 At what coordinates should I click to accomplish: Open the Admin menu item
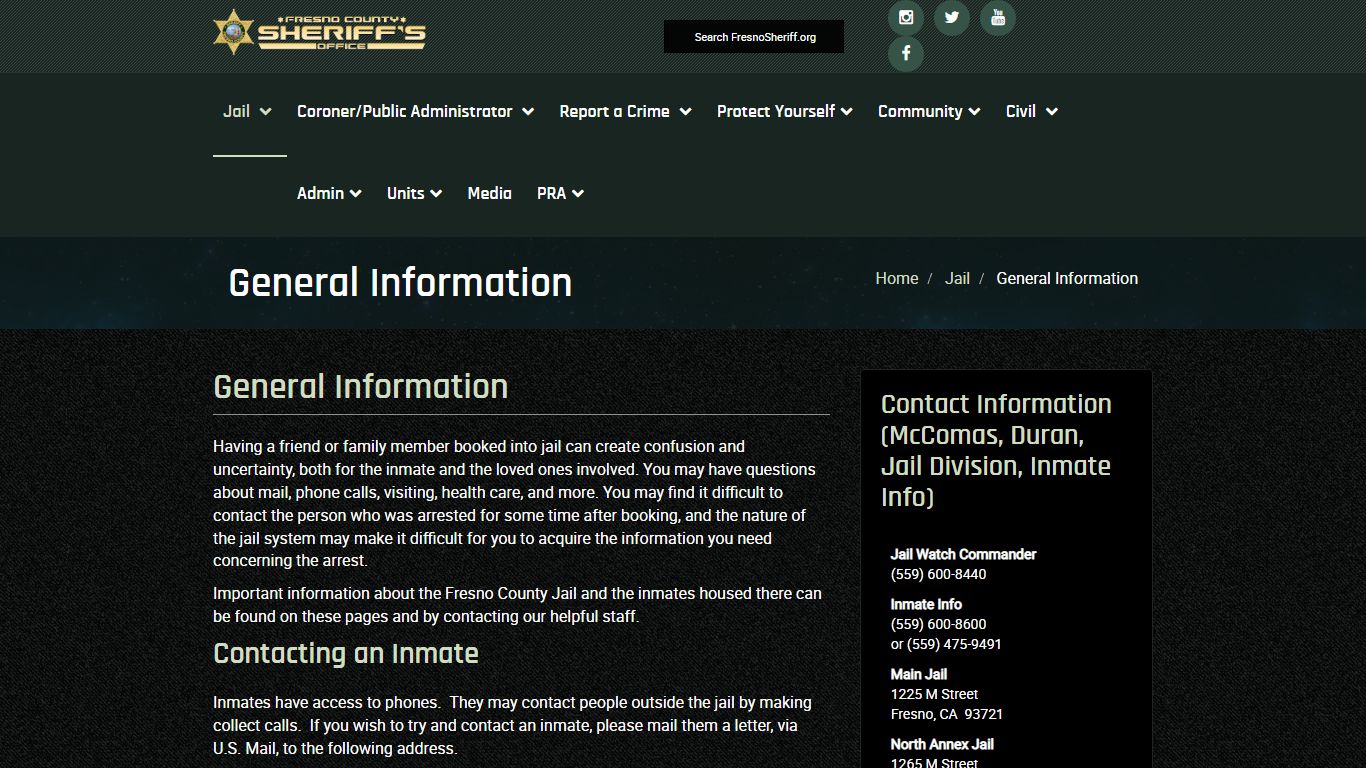tap(320, 193)
